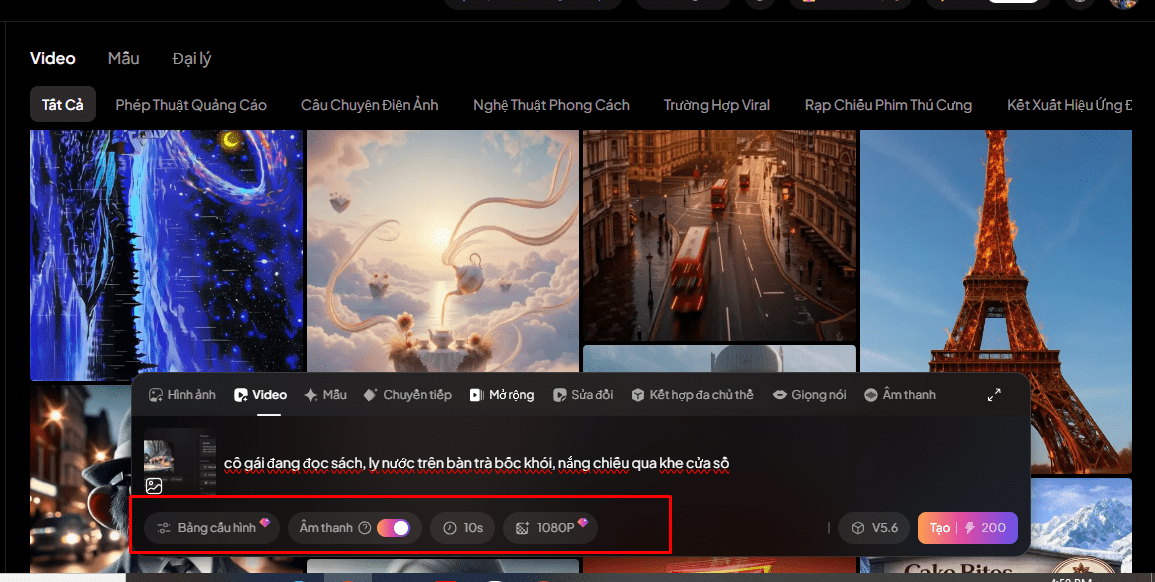Click the image icon under uploaded thumbnail
Image resolution: width=1155 pixels, height=582 pixels.
tap(154, 486)
